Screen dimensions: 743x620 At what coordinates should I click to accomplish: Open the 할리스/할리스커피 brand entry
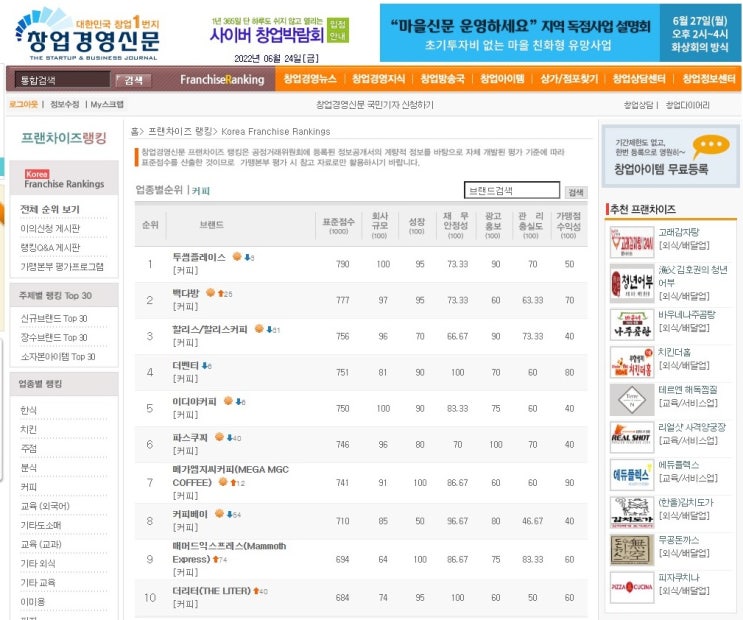coord(210,329)
